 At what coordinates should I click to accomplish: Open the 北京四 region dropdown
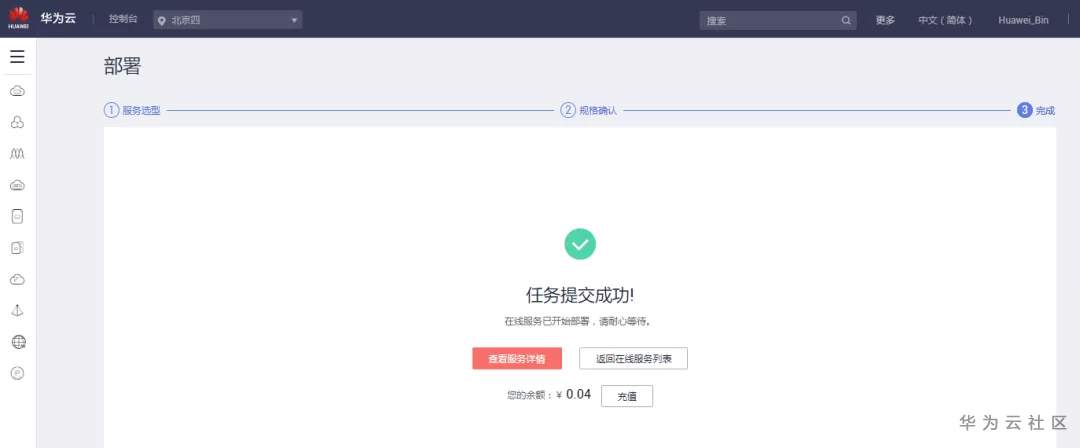tap(227, 20)
